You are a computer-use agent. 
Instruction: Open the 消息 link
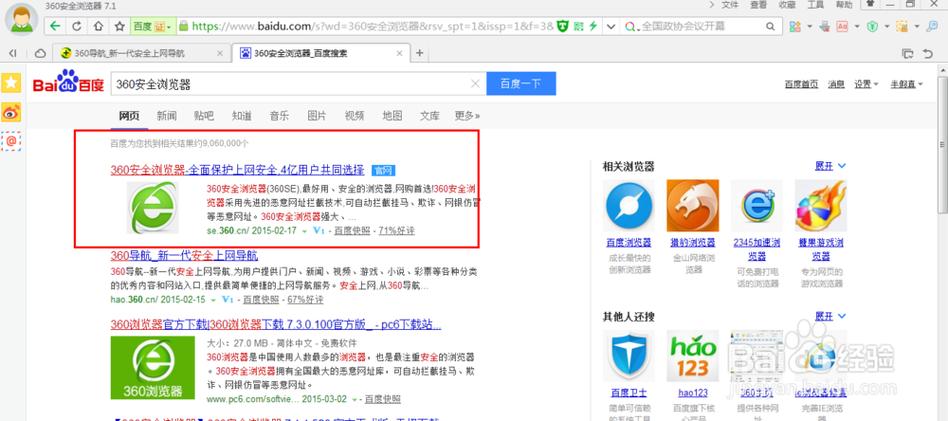[x=836, y=84]
